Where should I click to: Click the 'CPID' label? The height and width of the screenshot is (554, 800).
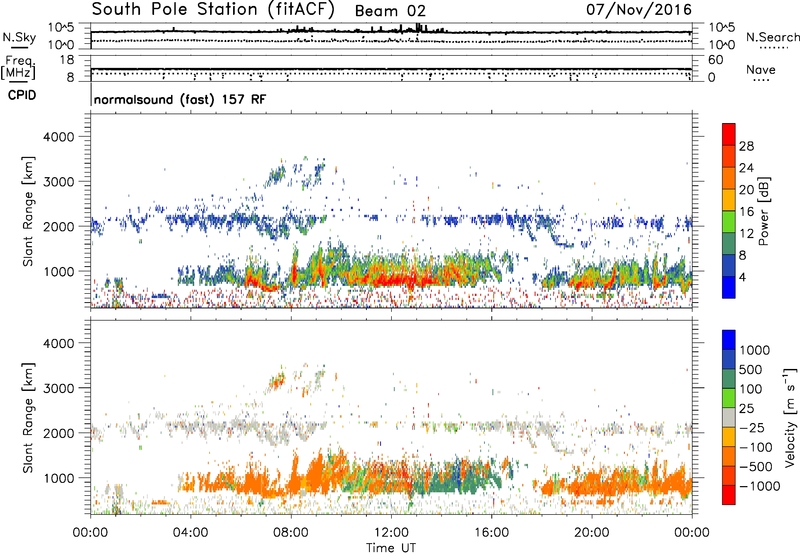click(x=22, y=95)
